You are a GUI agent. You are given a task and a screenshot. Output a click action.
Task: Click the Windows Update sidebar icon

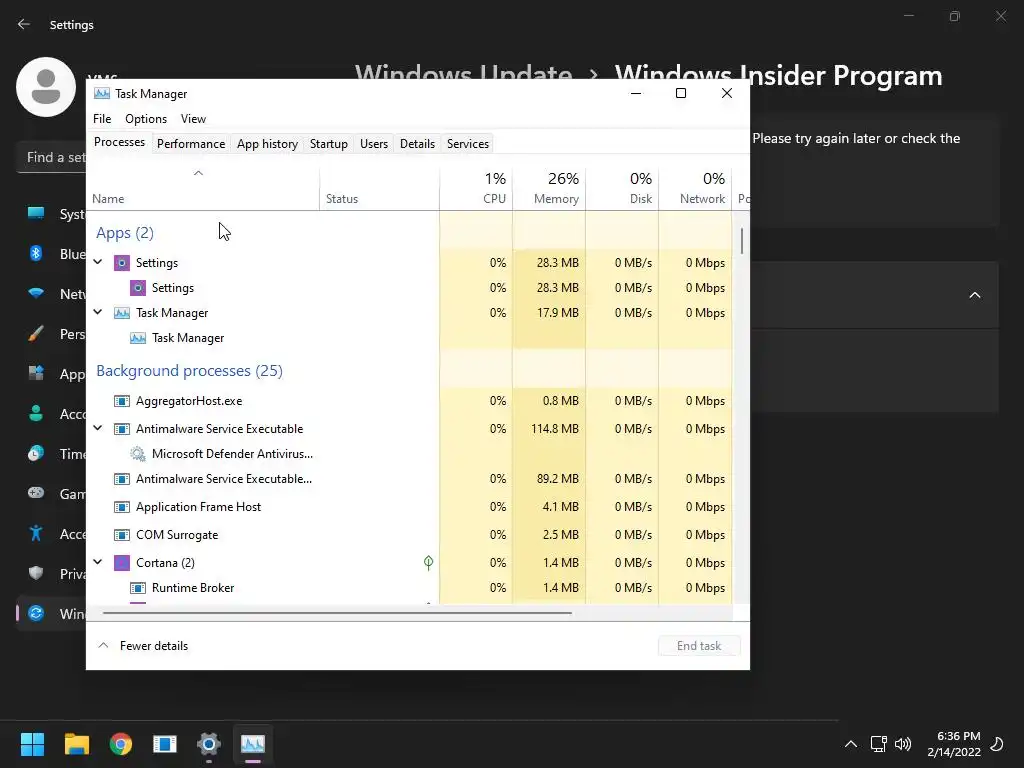tap(36, 613)
